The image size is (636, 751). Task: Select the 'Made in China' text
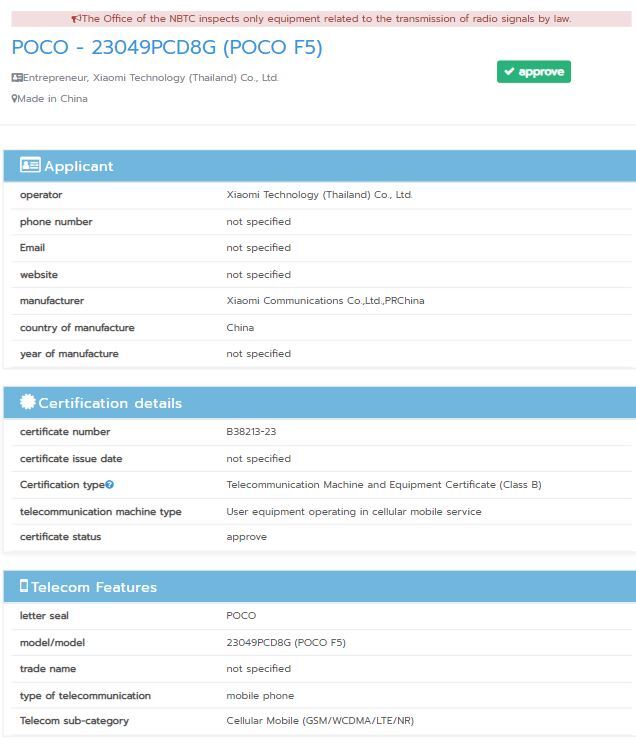click(53, 99)
